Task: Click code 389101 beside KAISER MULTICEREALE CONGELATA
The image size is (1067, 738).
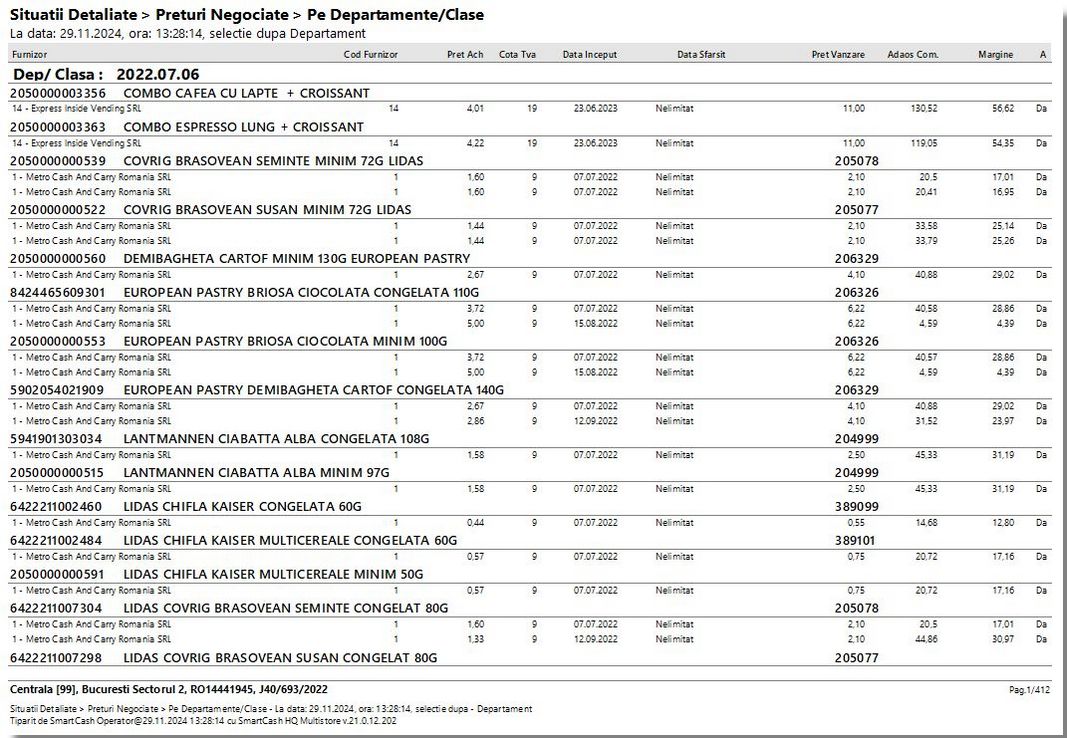Action: [x=855, y=541]
